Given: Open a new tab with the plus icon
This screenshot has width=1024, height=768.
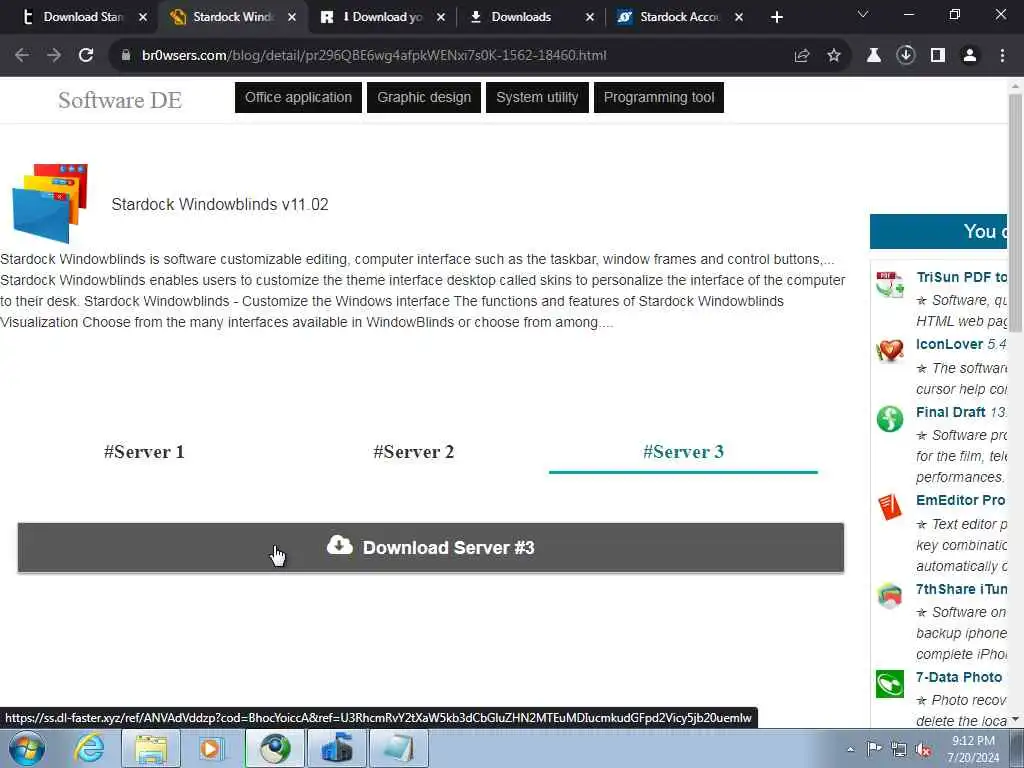Looking at the screenshot, I should [x=776, y=17].
